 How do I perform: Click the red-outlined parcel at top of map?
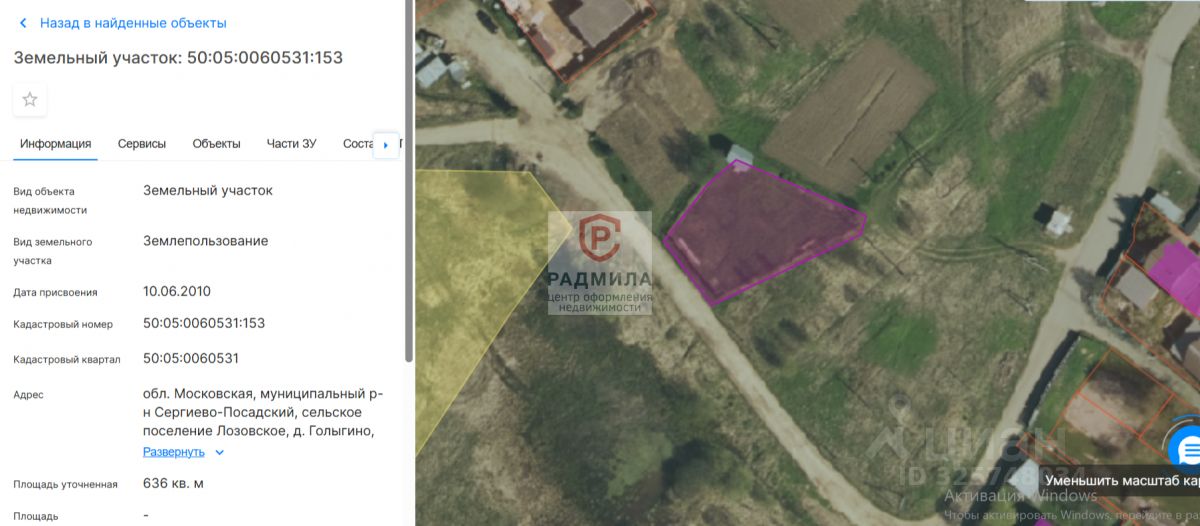point(580,30)
